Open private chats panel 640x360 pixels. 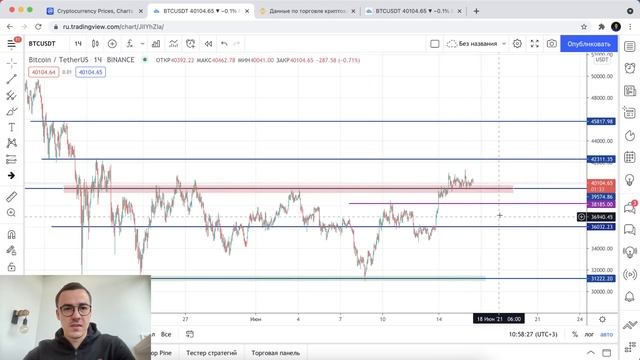(x=629, y=229)
